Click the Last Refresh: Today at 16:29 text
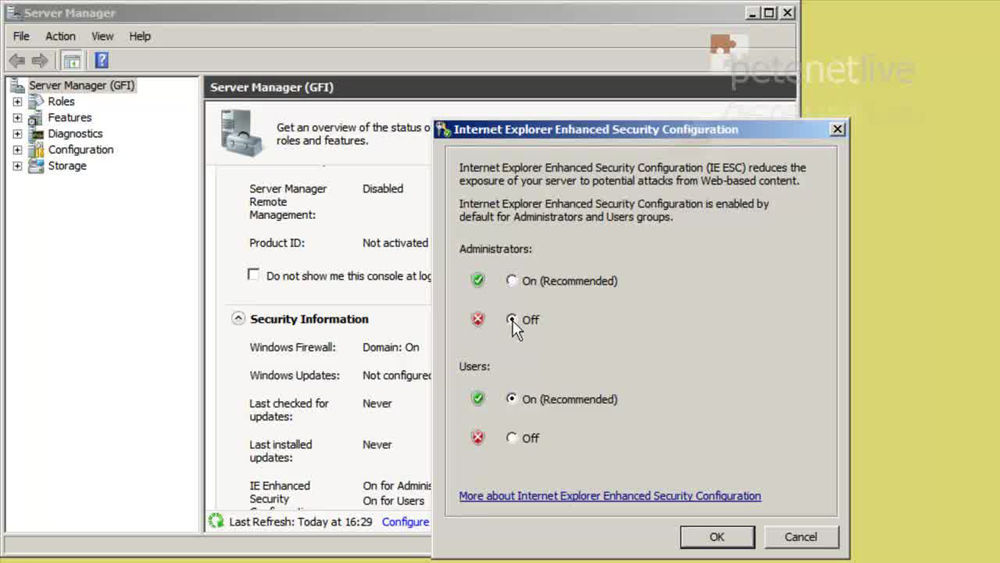The height and width of the screenshot is (563, 1000). [300, 522]
